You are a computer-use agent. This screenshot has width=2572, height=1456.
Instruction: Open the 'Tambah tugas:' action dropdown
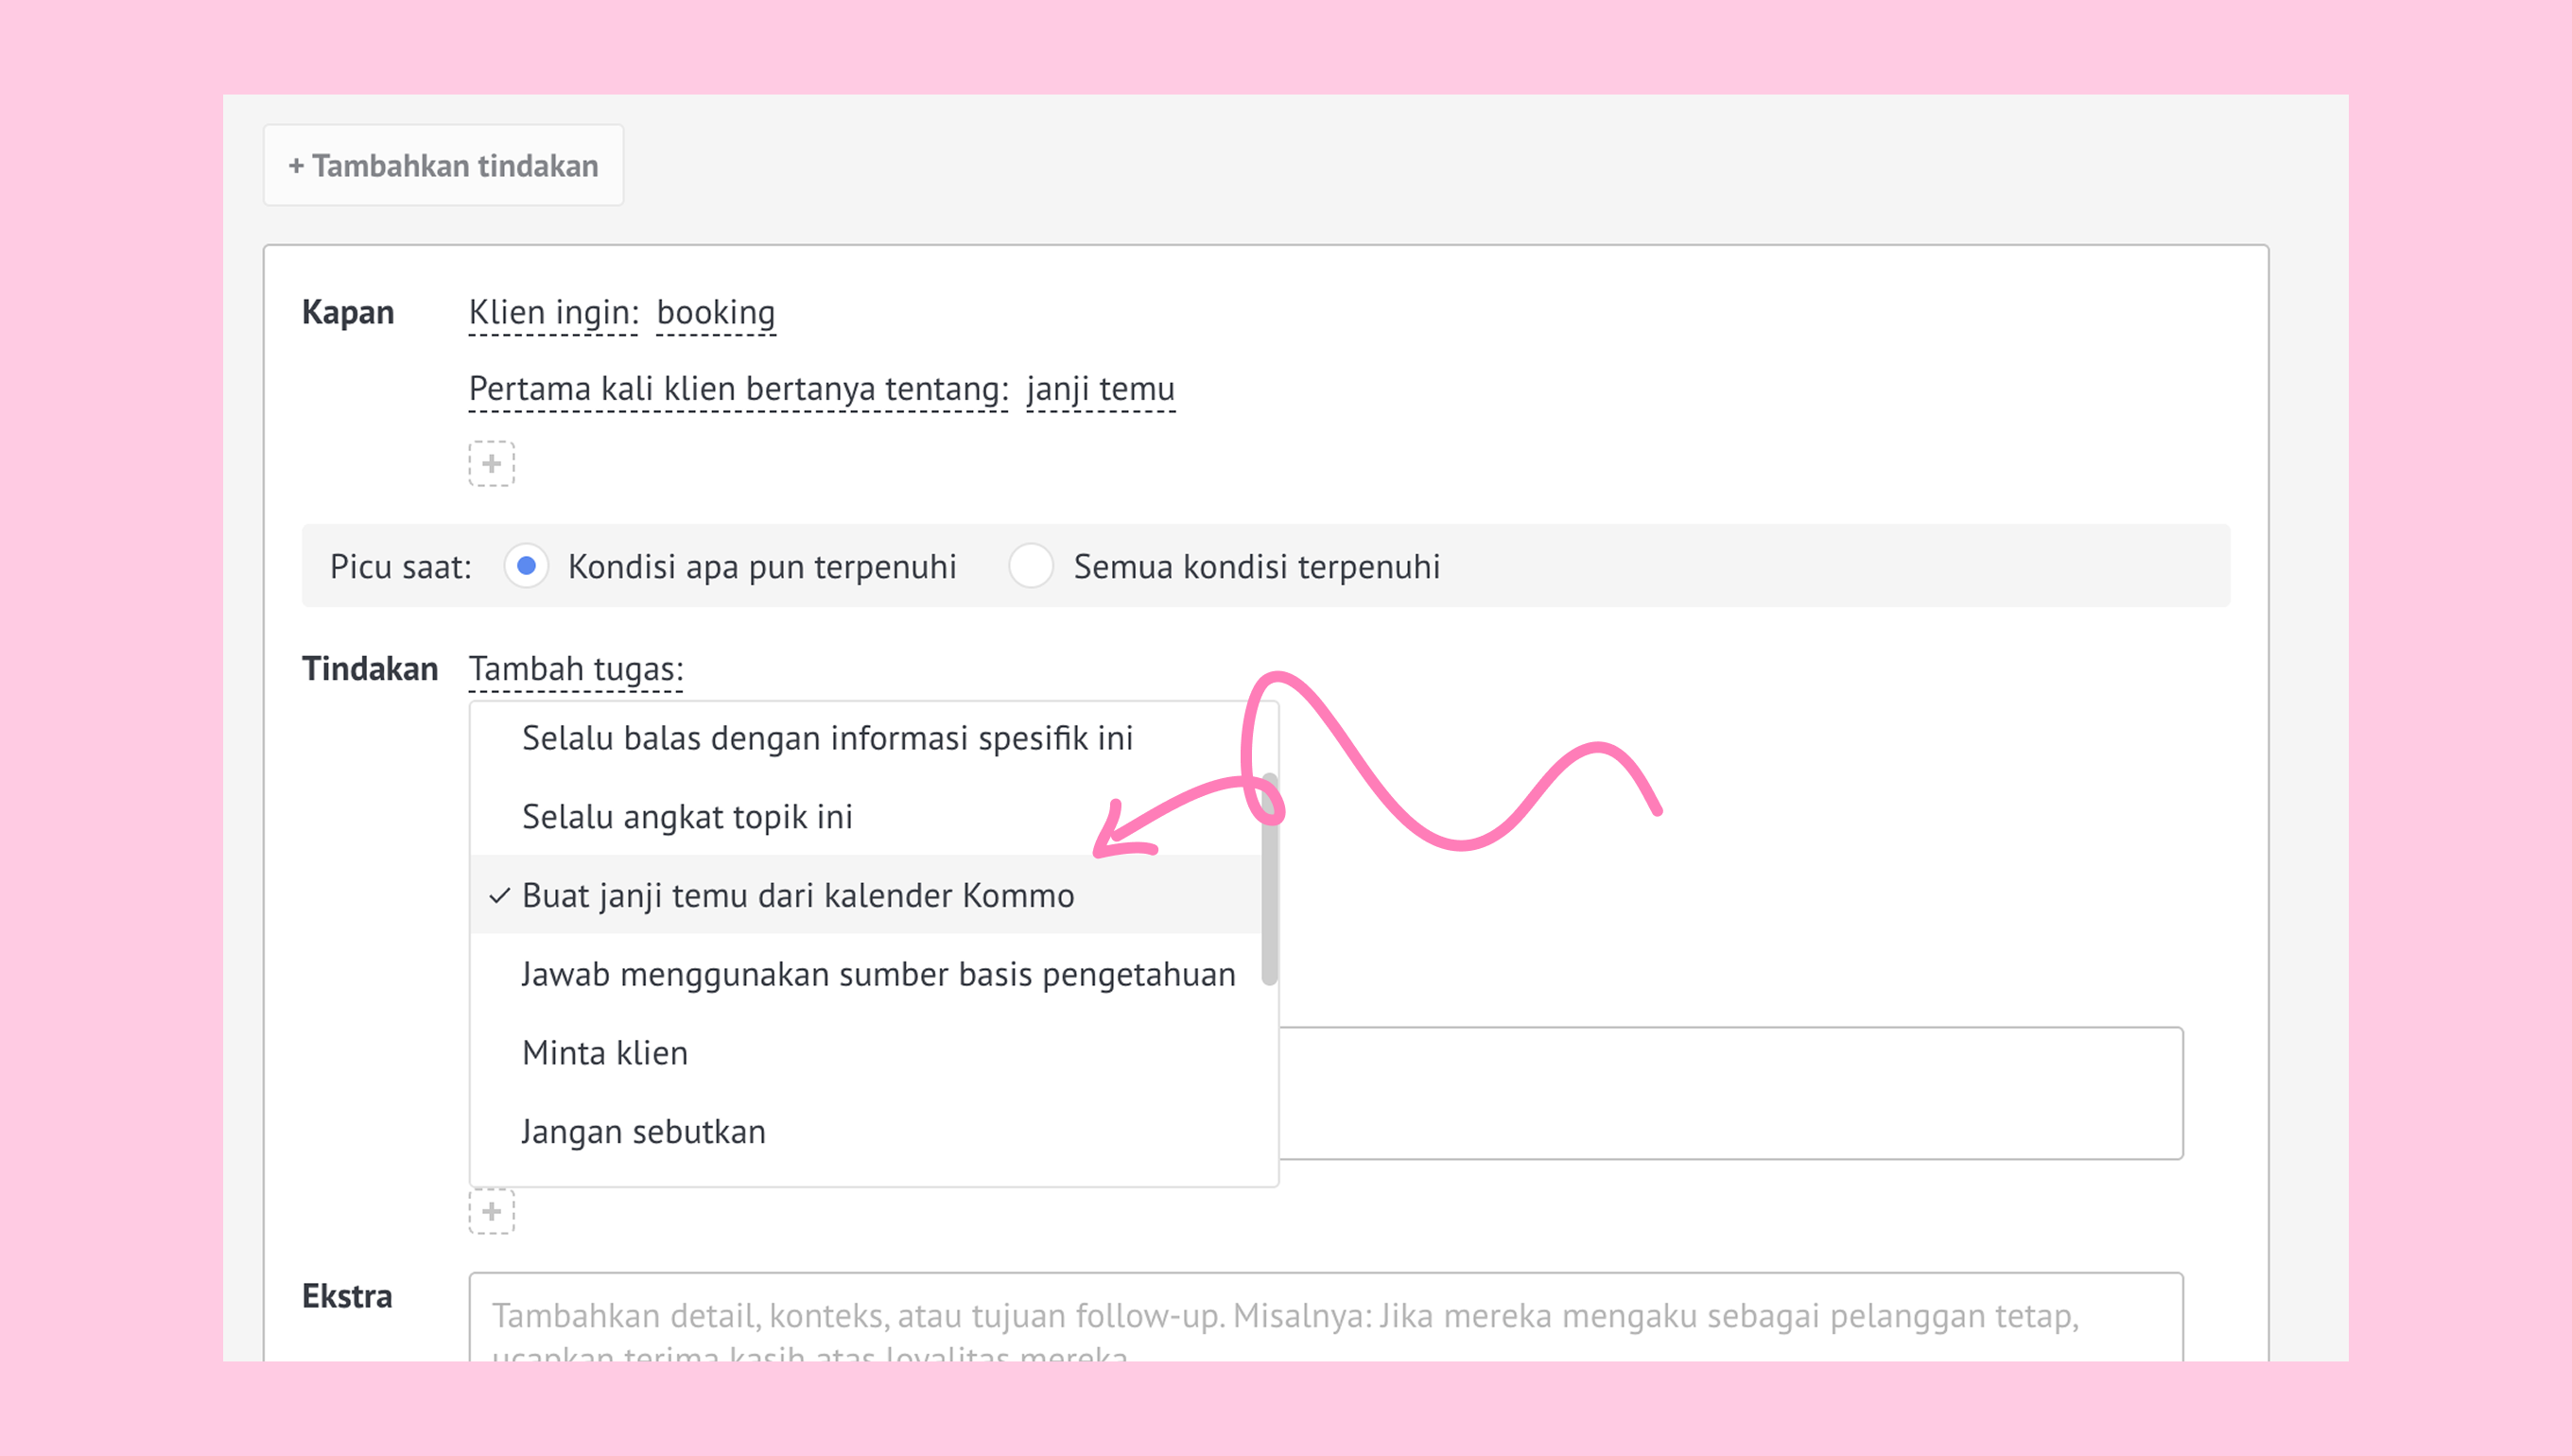[576, 668]
